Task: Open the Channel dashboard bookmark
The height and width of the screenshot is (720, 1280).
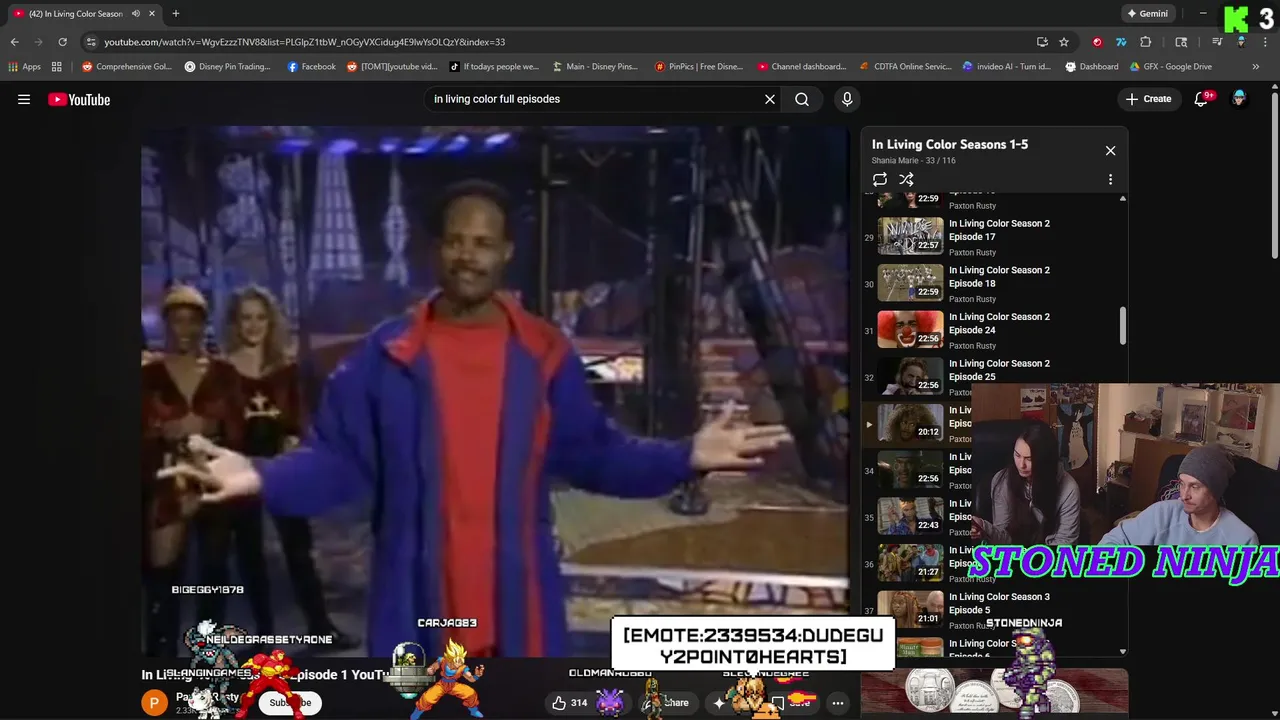Action: (802, 67)
